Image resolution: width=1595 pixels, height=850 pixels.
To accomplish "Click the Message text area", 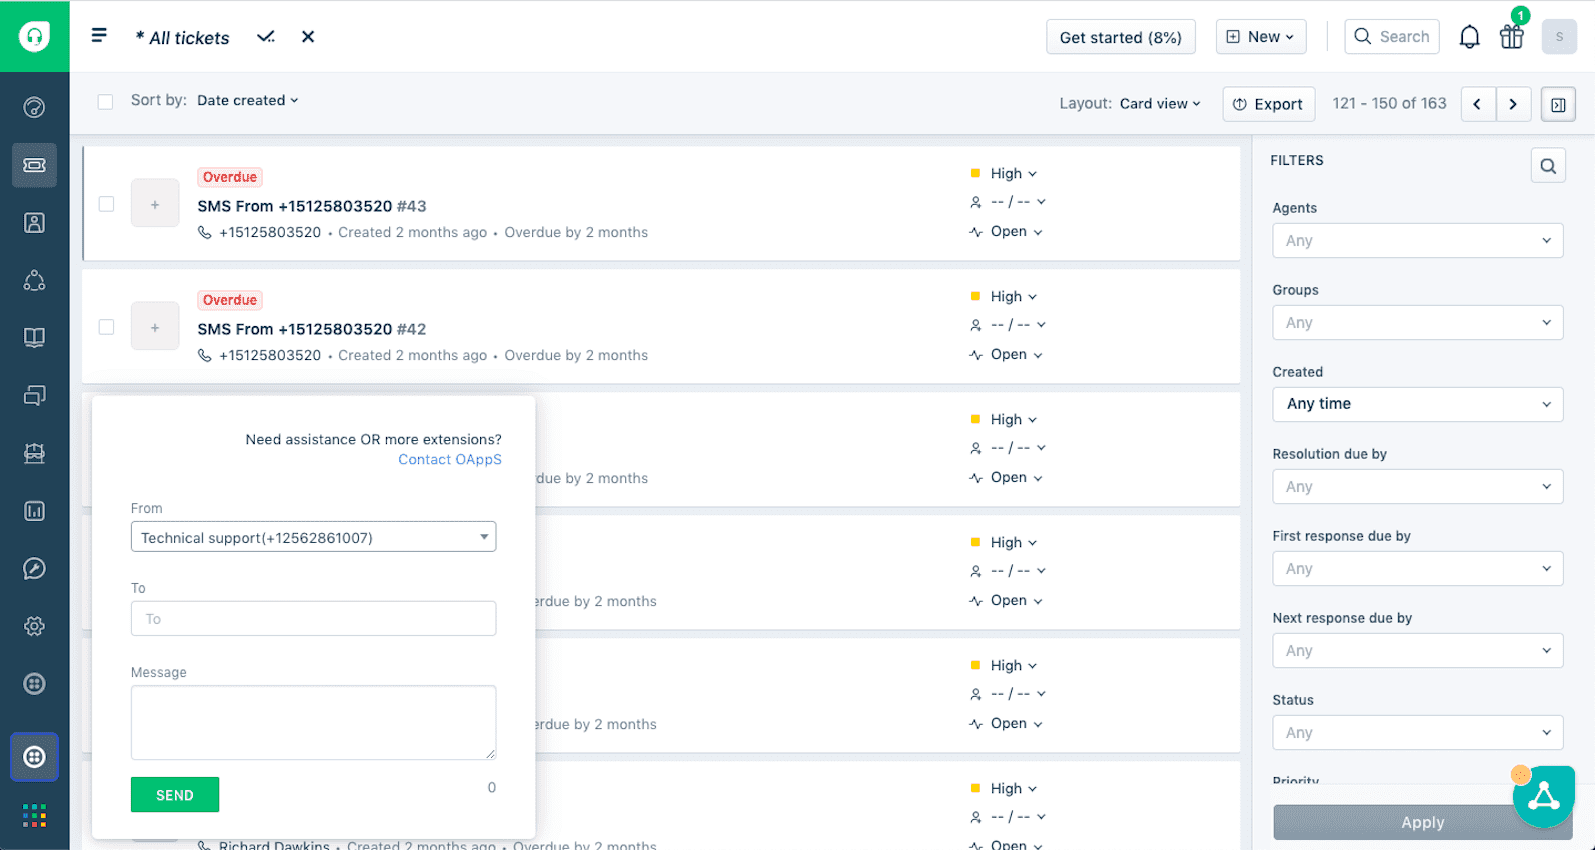I will click(x=313, y=722).
